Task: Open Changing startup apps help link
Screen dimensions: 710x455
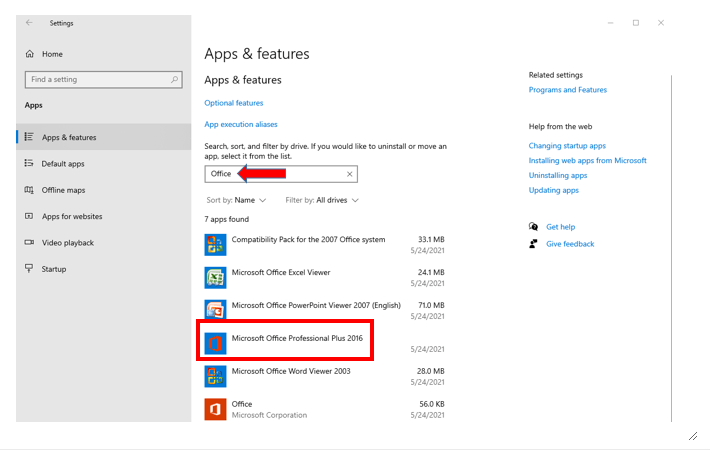Action: point(567,145)
